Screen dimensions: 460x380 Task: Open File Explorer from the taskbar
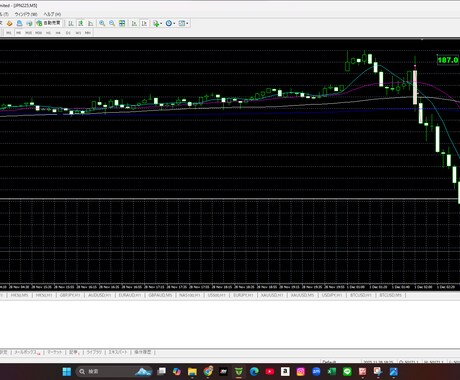pos(192,371)
